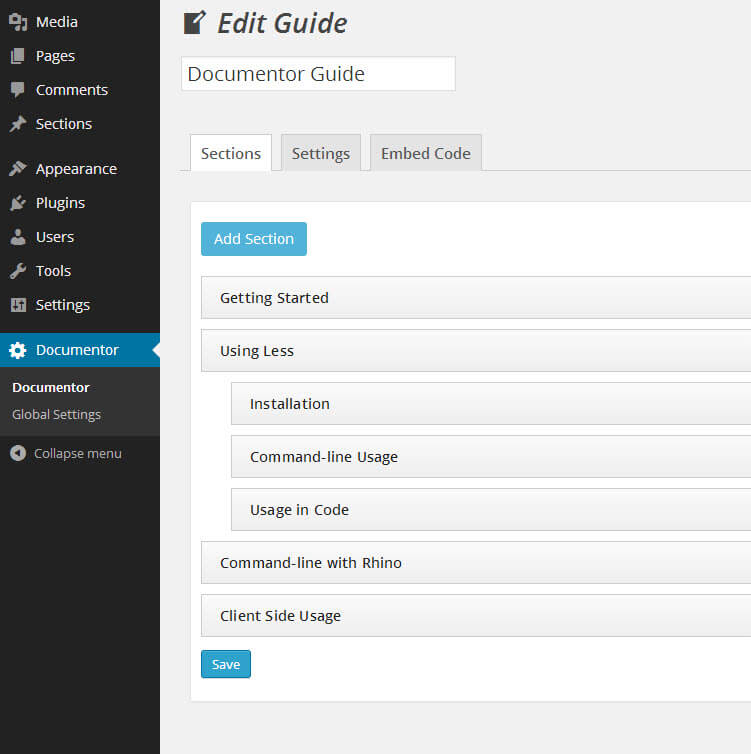Click the Documentor gear icon
This screenshot has width=751, height=754.
click(18, 350)
